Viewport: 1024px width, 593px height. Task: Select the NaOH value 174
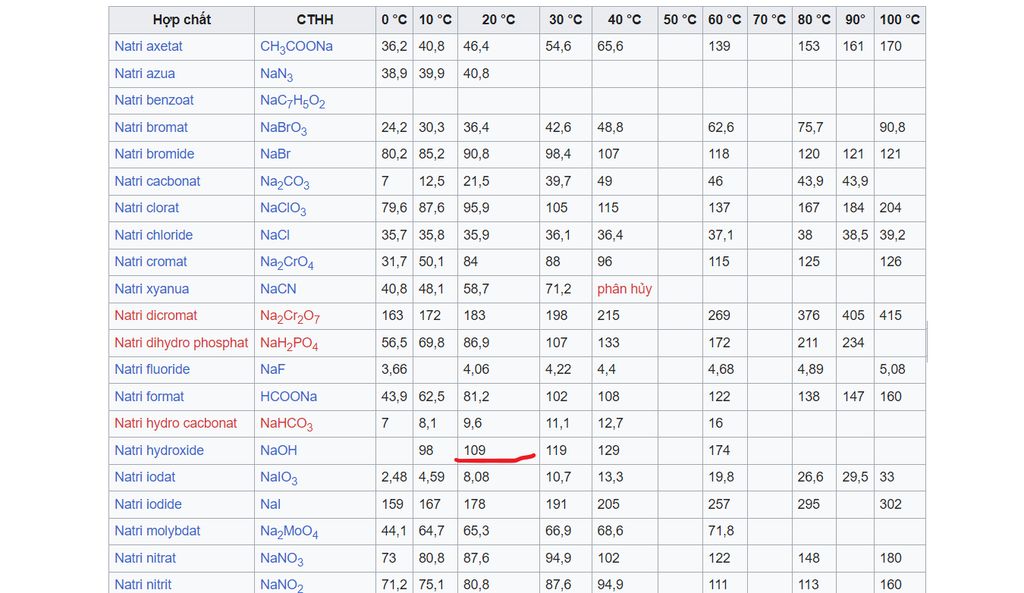pyautogui.click(x=719, y=451)
